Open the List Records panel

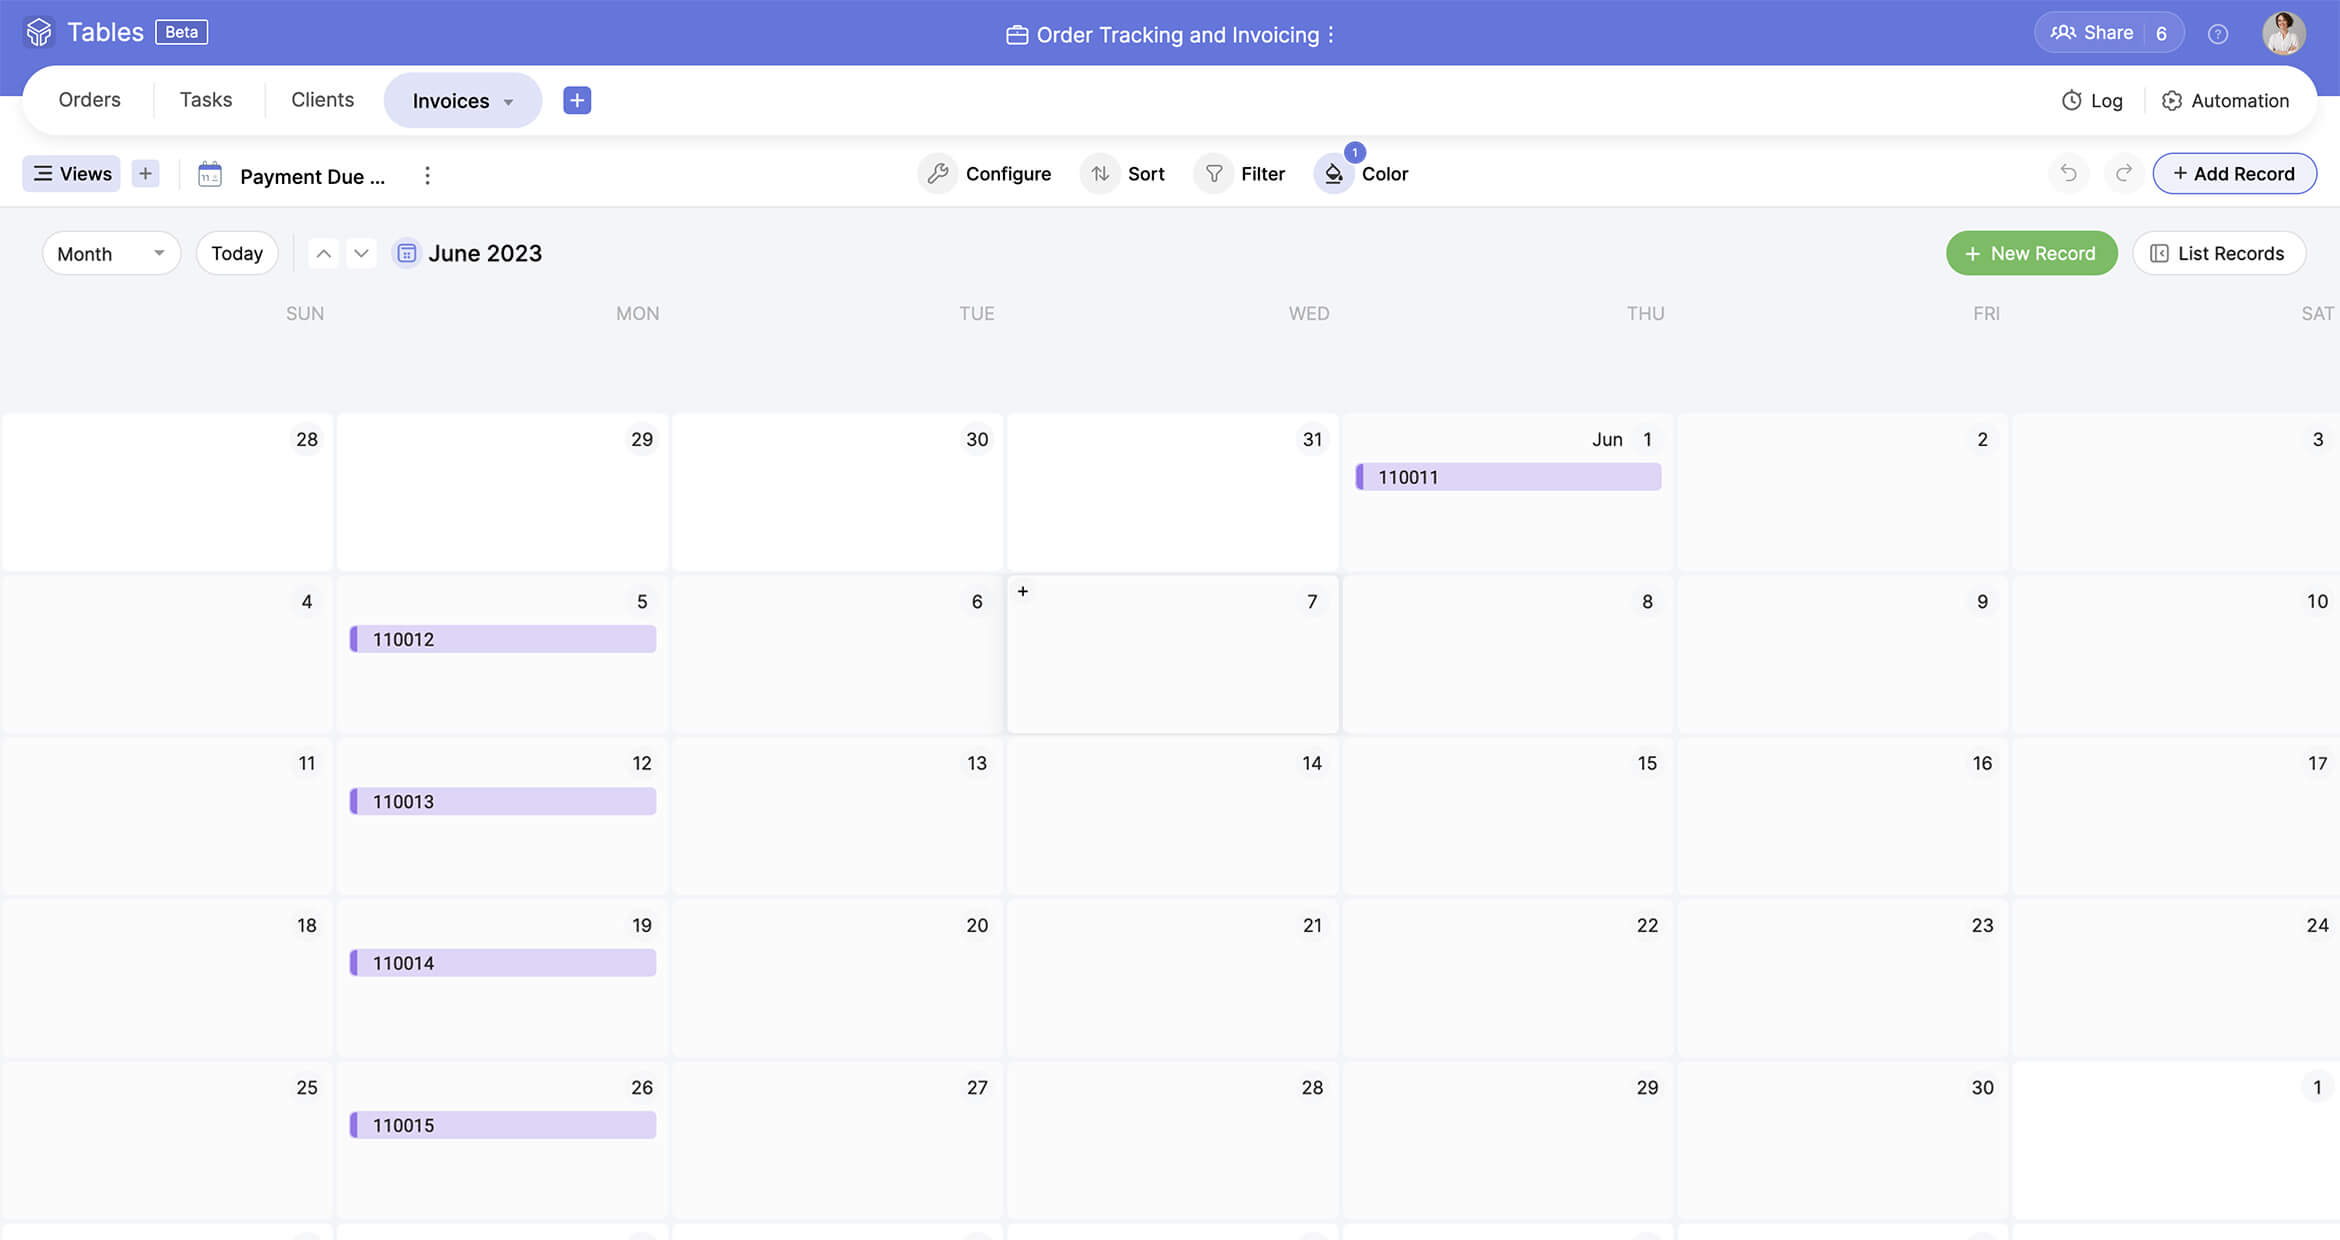[2218, 254]
